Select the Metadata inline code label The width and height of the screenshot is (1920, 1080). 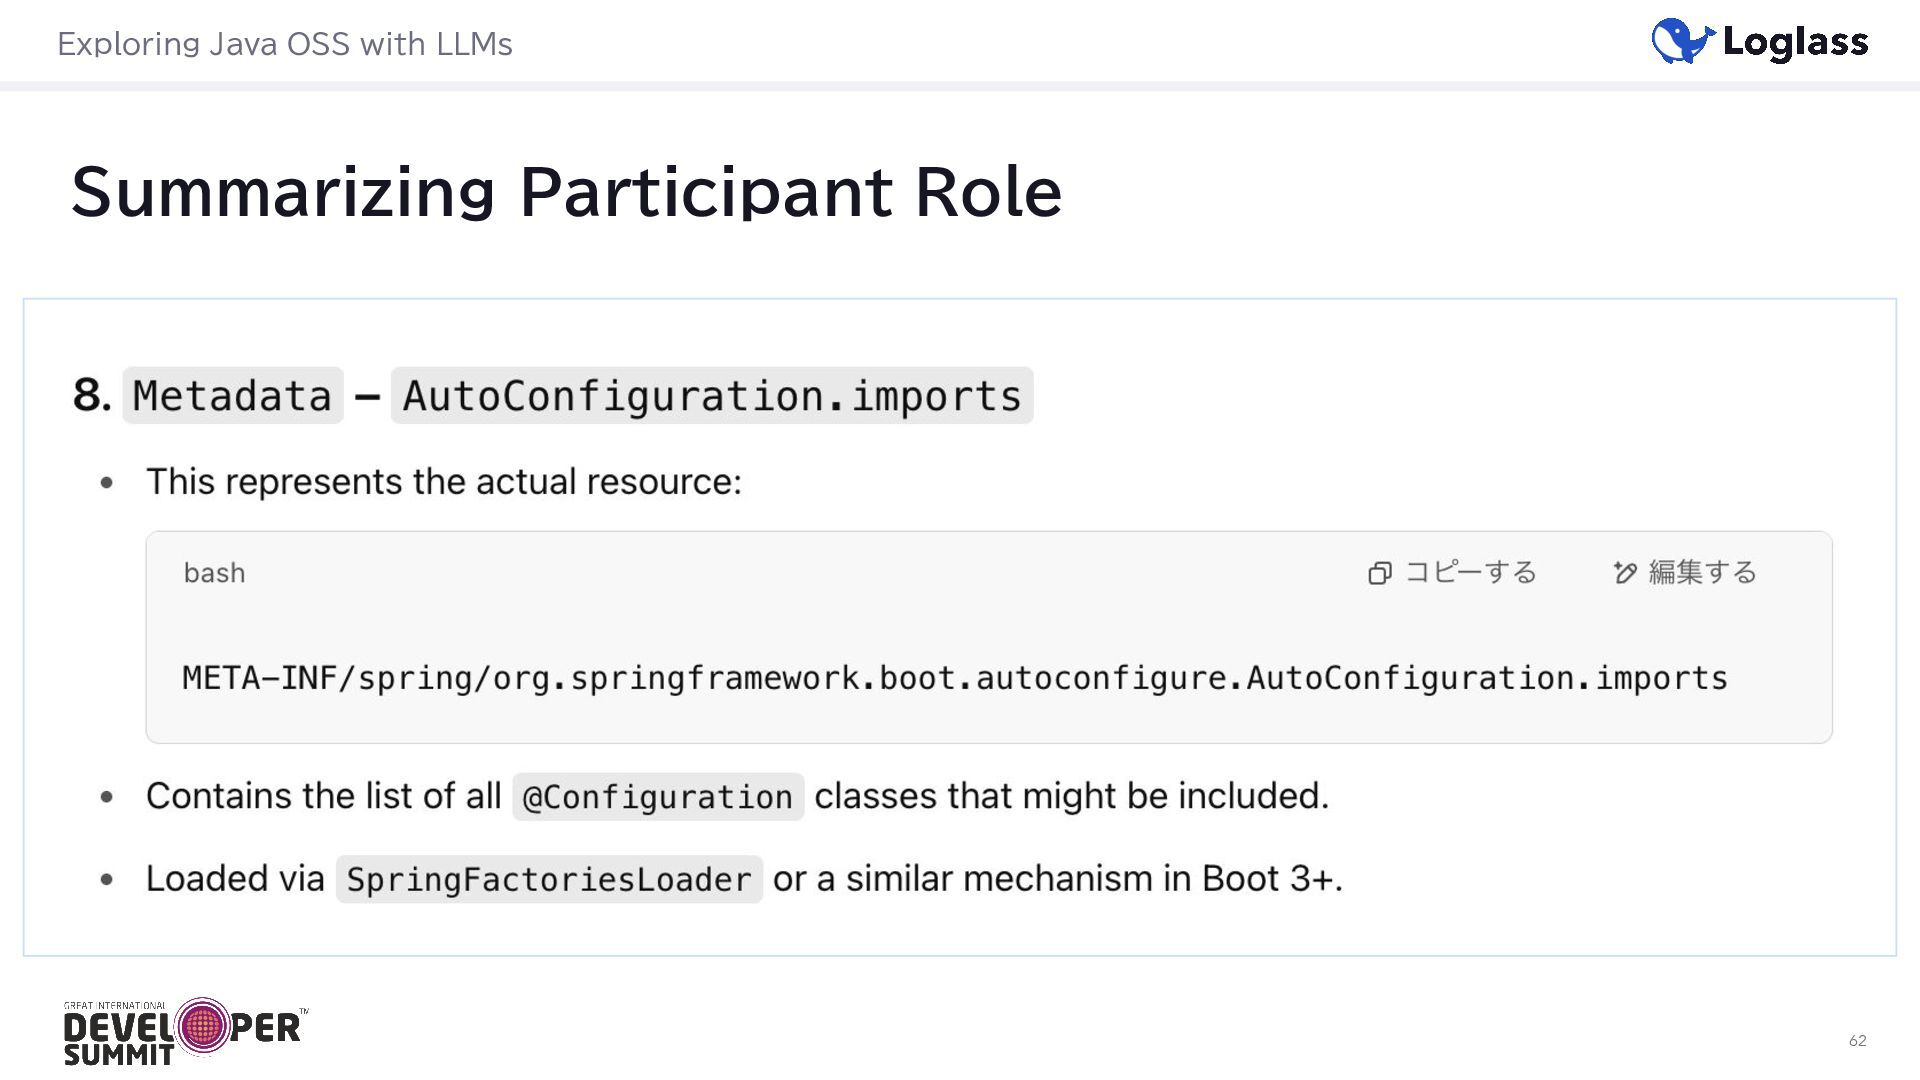tap(232, 396)
